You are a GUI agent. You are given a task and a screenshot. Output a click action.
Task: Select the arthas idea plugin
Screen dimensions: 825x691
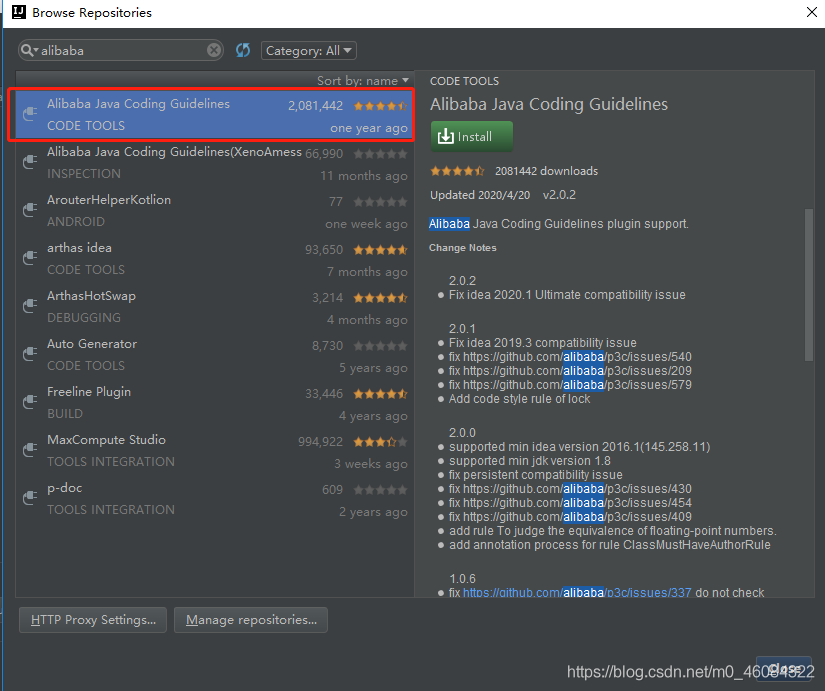pyautogui.click(x=213, y=259)
